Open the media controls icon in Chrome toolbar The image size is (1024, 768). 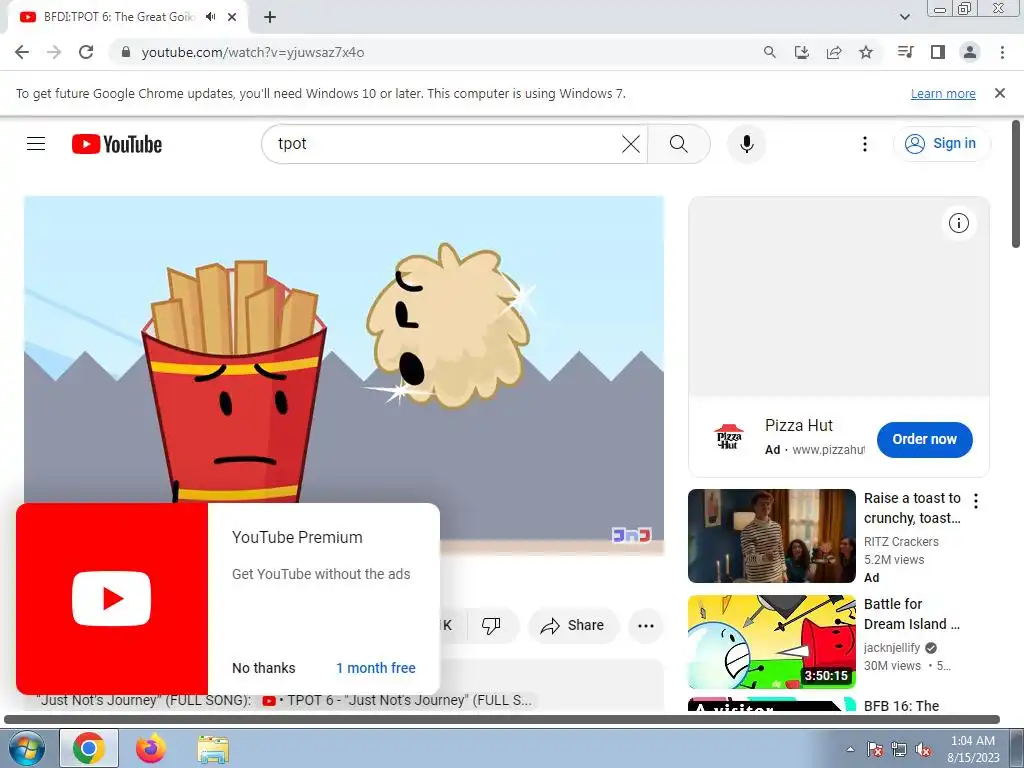point(906,52)
